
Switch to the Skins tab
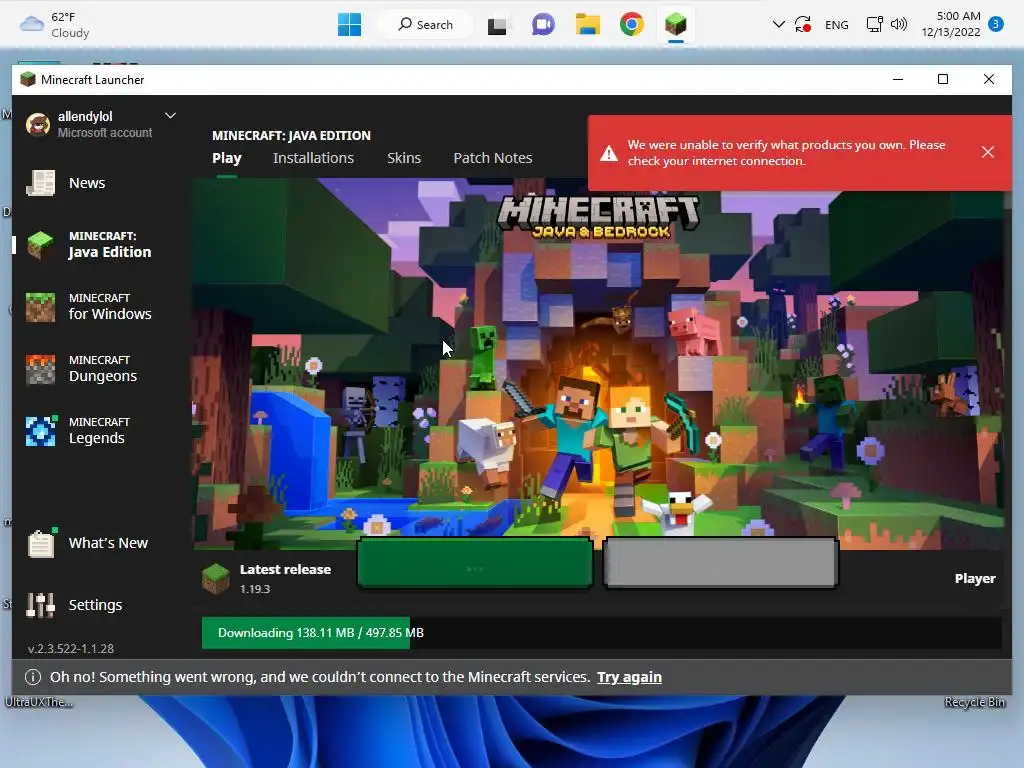click(404, 158)
